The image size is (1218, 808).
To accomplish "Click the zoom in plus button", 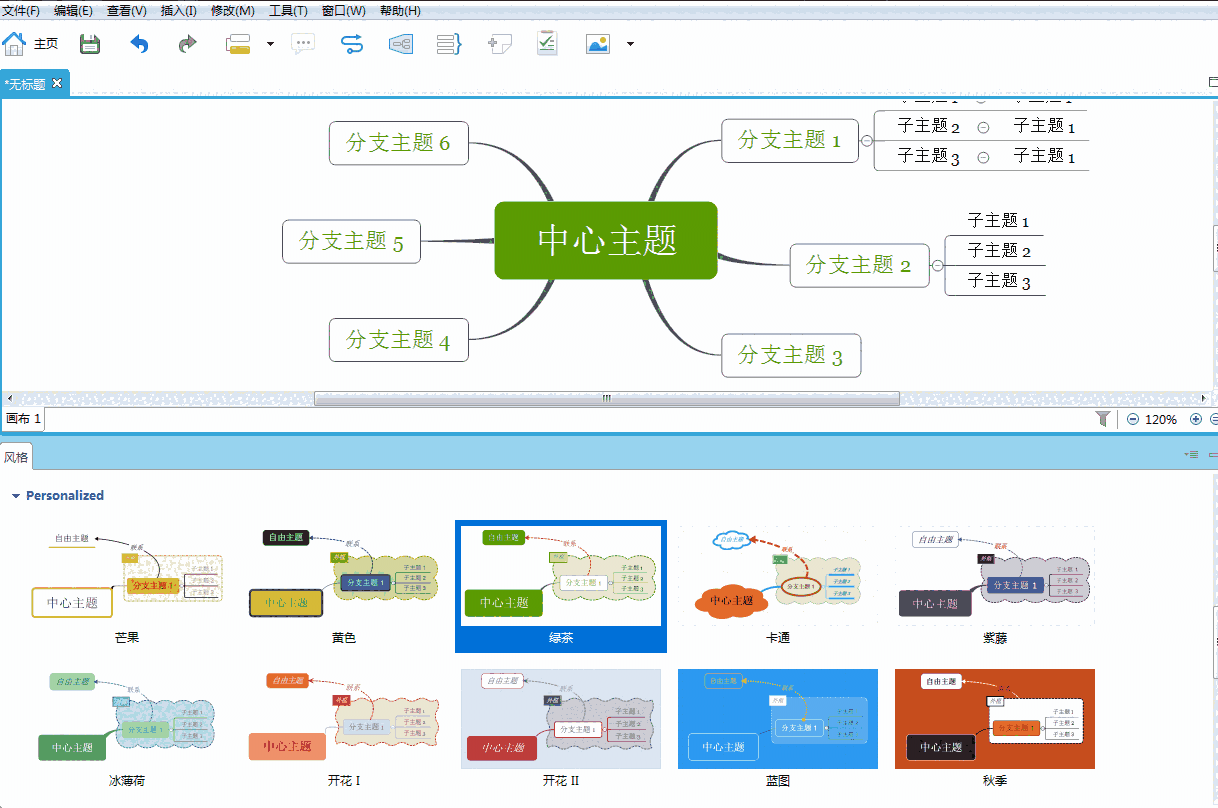I will (1196, 419).
